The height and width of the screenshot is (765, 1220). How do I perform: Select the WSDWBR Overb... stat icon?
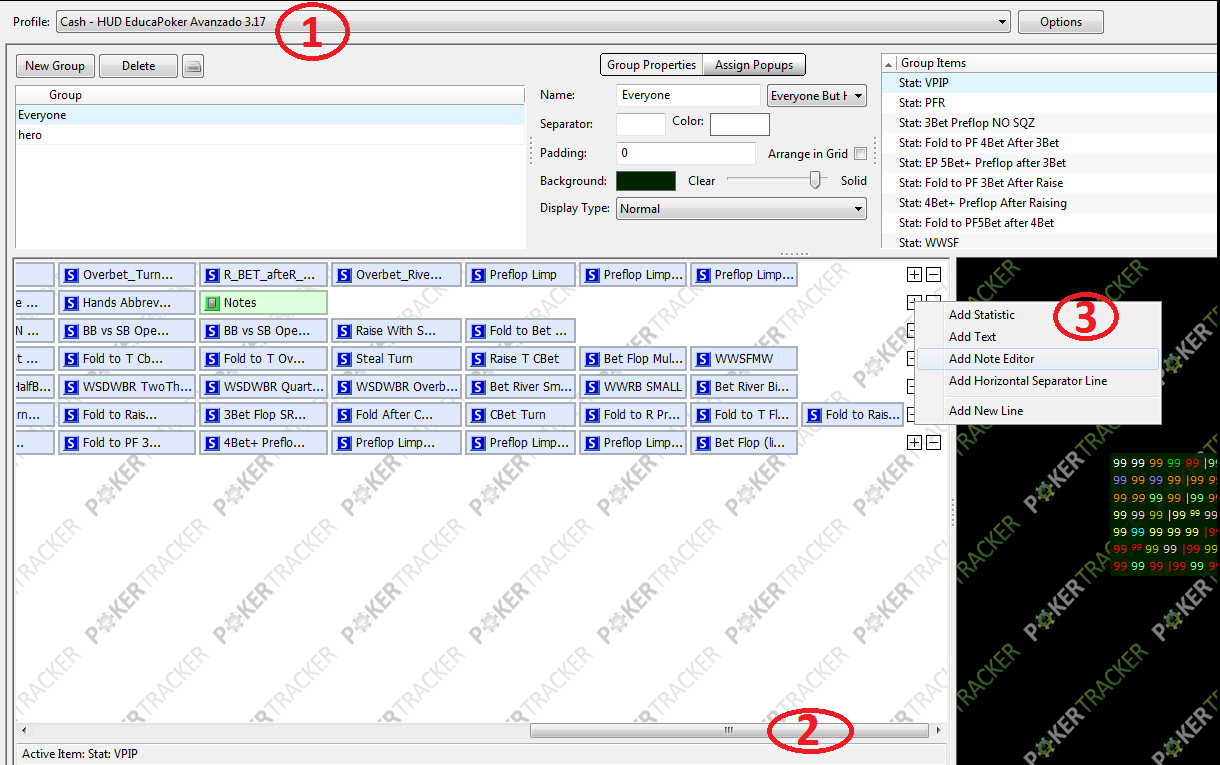coord(343,387)
